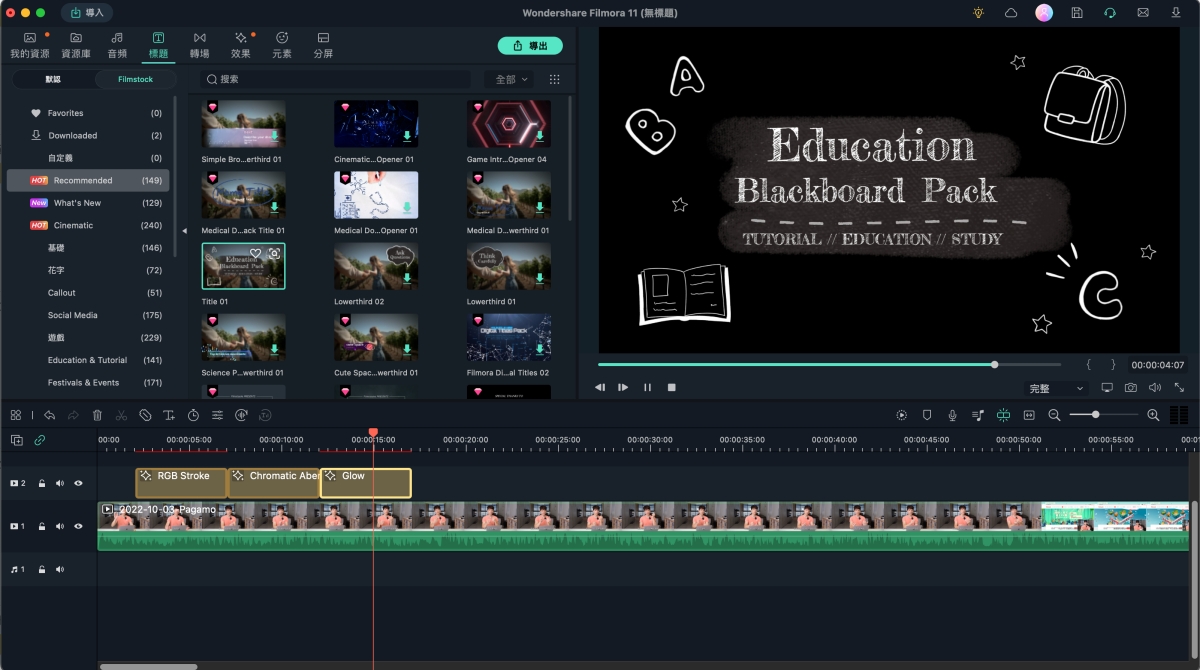Mute audio track 1 speaker icon
This screenshot has width=1200, height=670.
pyautogui.click(x=60, y=569)
